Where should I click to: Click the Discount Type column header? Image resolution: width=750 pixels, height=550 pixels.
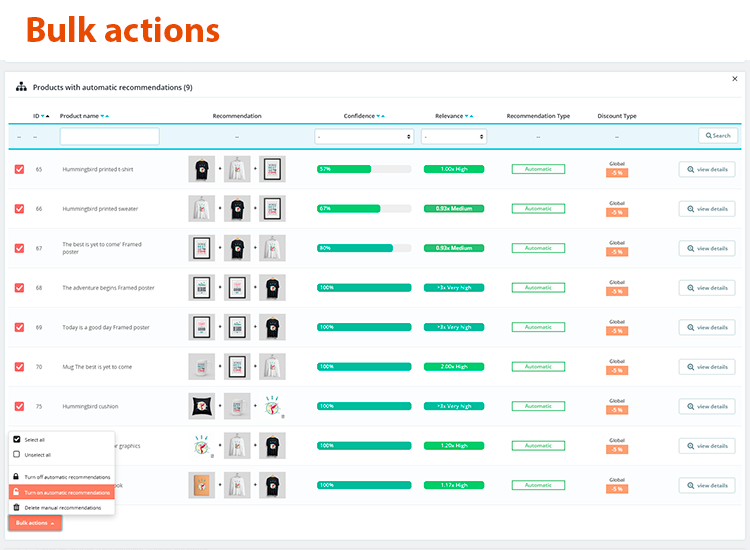[x=617, y=116]
